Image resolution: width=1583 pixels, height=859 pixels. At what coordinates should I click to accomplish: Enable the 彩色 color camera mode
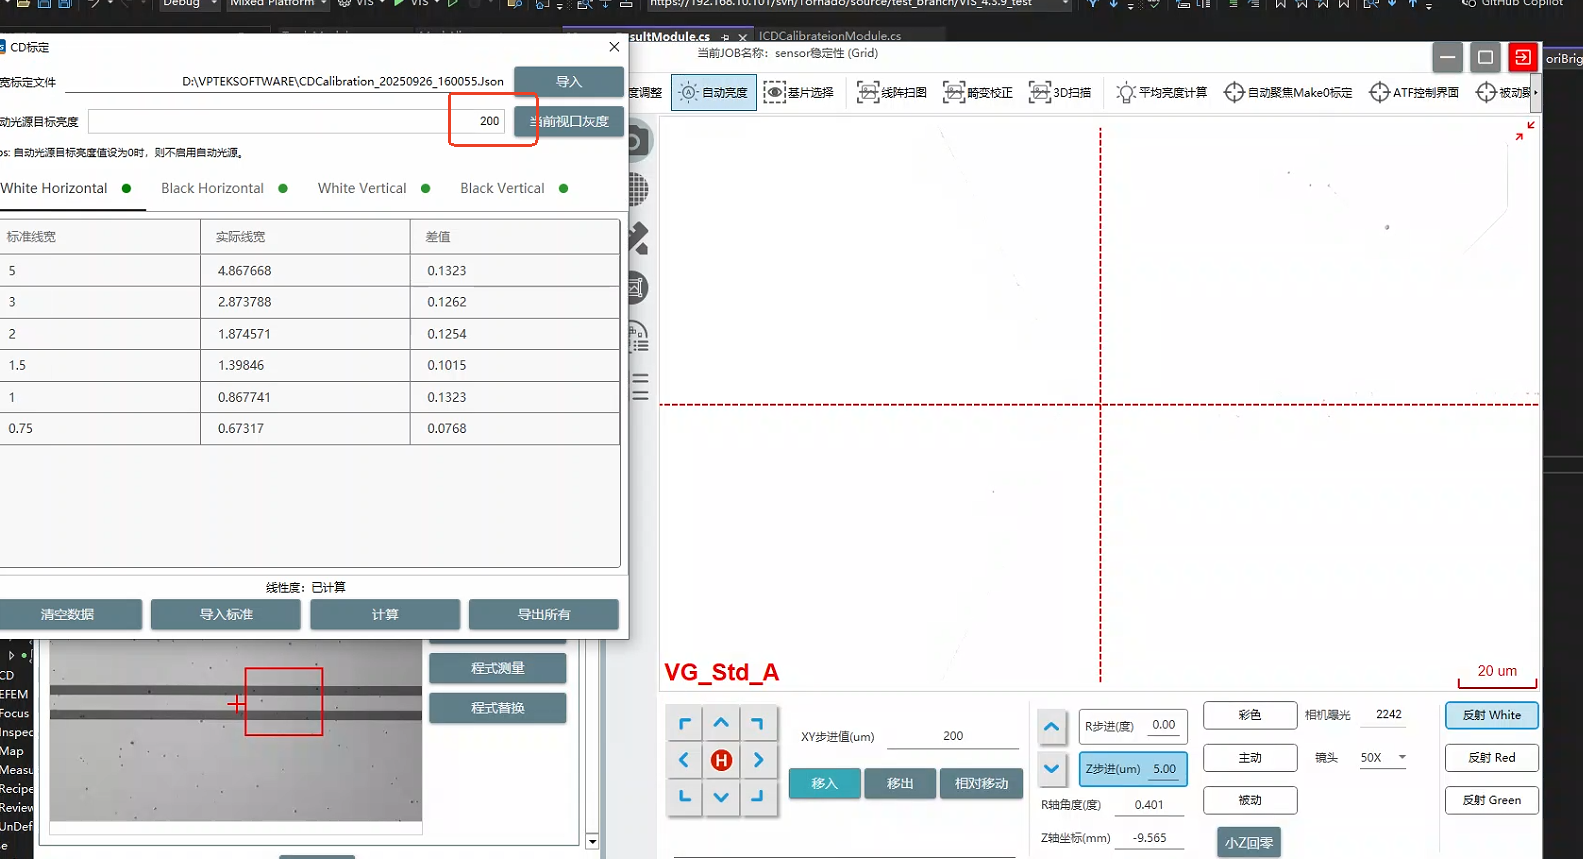[x=1249, y=715]
